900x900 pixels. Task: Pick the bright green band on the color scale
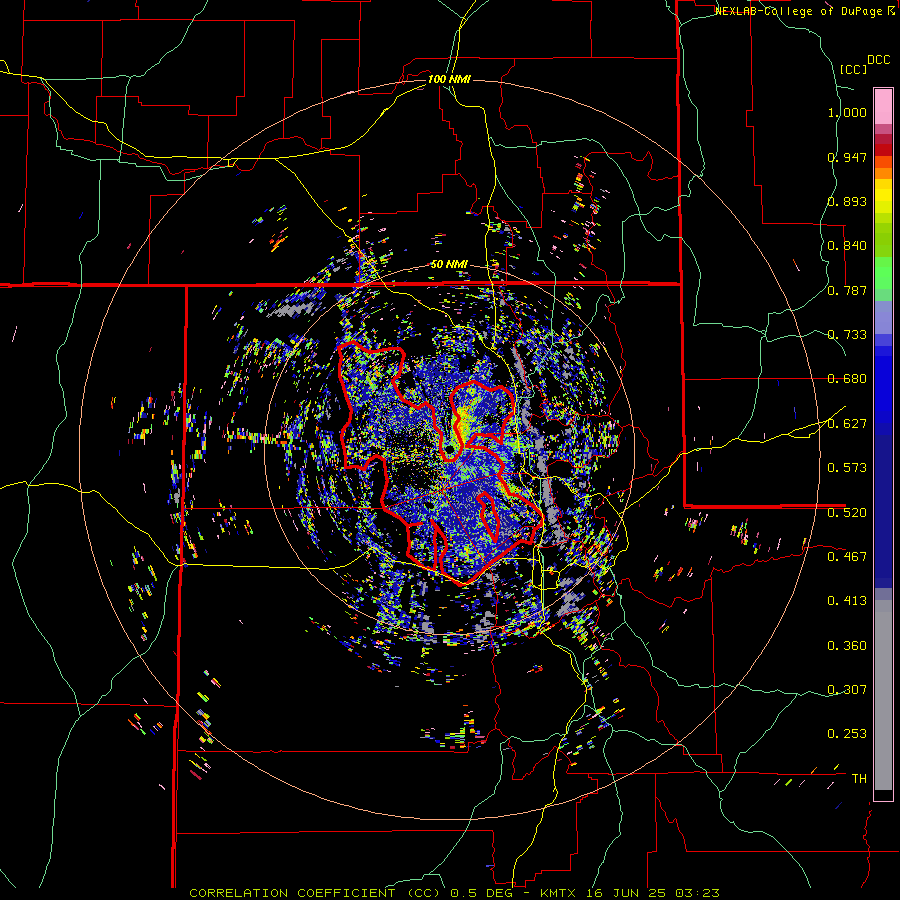(x=883, y=273)
